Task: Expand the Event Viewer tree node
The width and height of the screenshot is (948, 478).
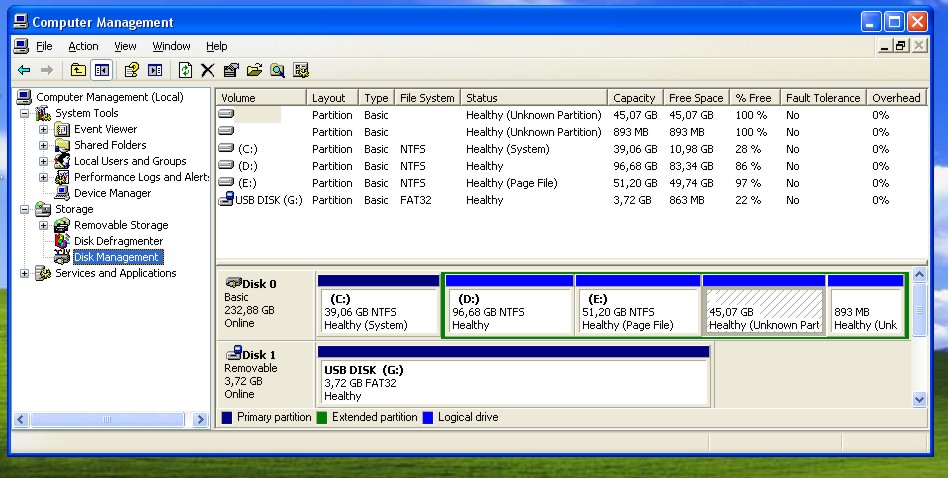Action: [44, 129]
